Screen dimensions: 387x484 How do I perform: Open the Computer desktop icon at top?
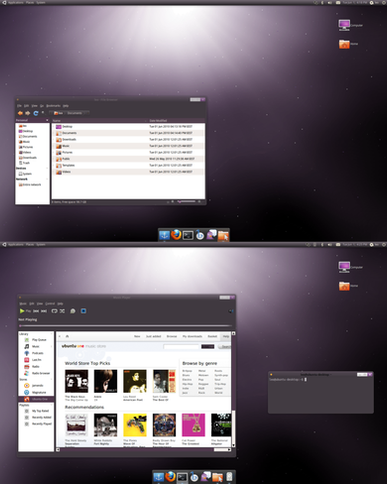(x=344, y=25)
